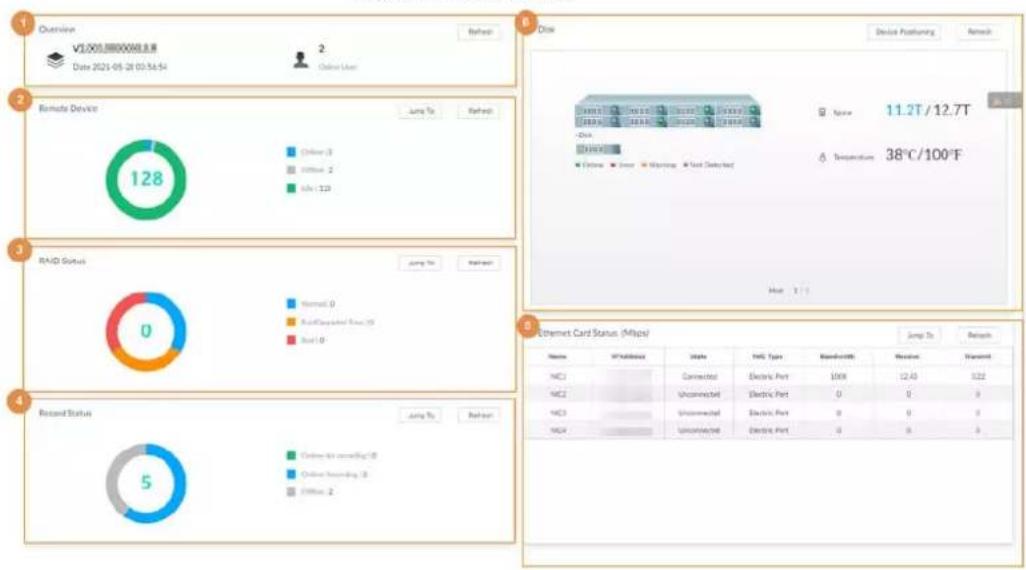The image size is (1026, 570).
Task: Click the gray Offline legend square in Remote Device
Action: [291, 170]
